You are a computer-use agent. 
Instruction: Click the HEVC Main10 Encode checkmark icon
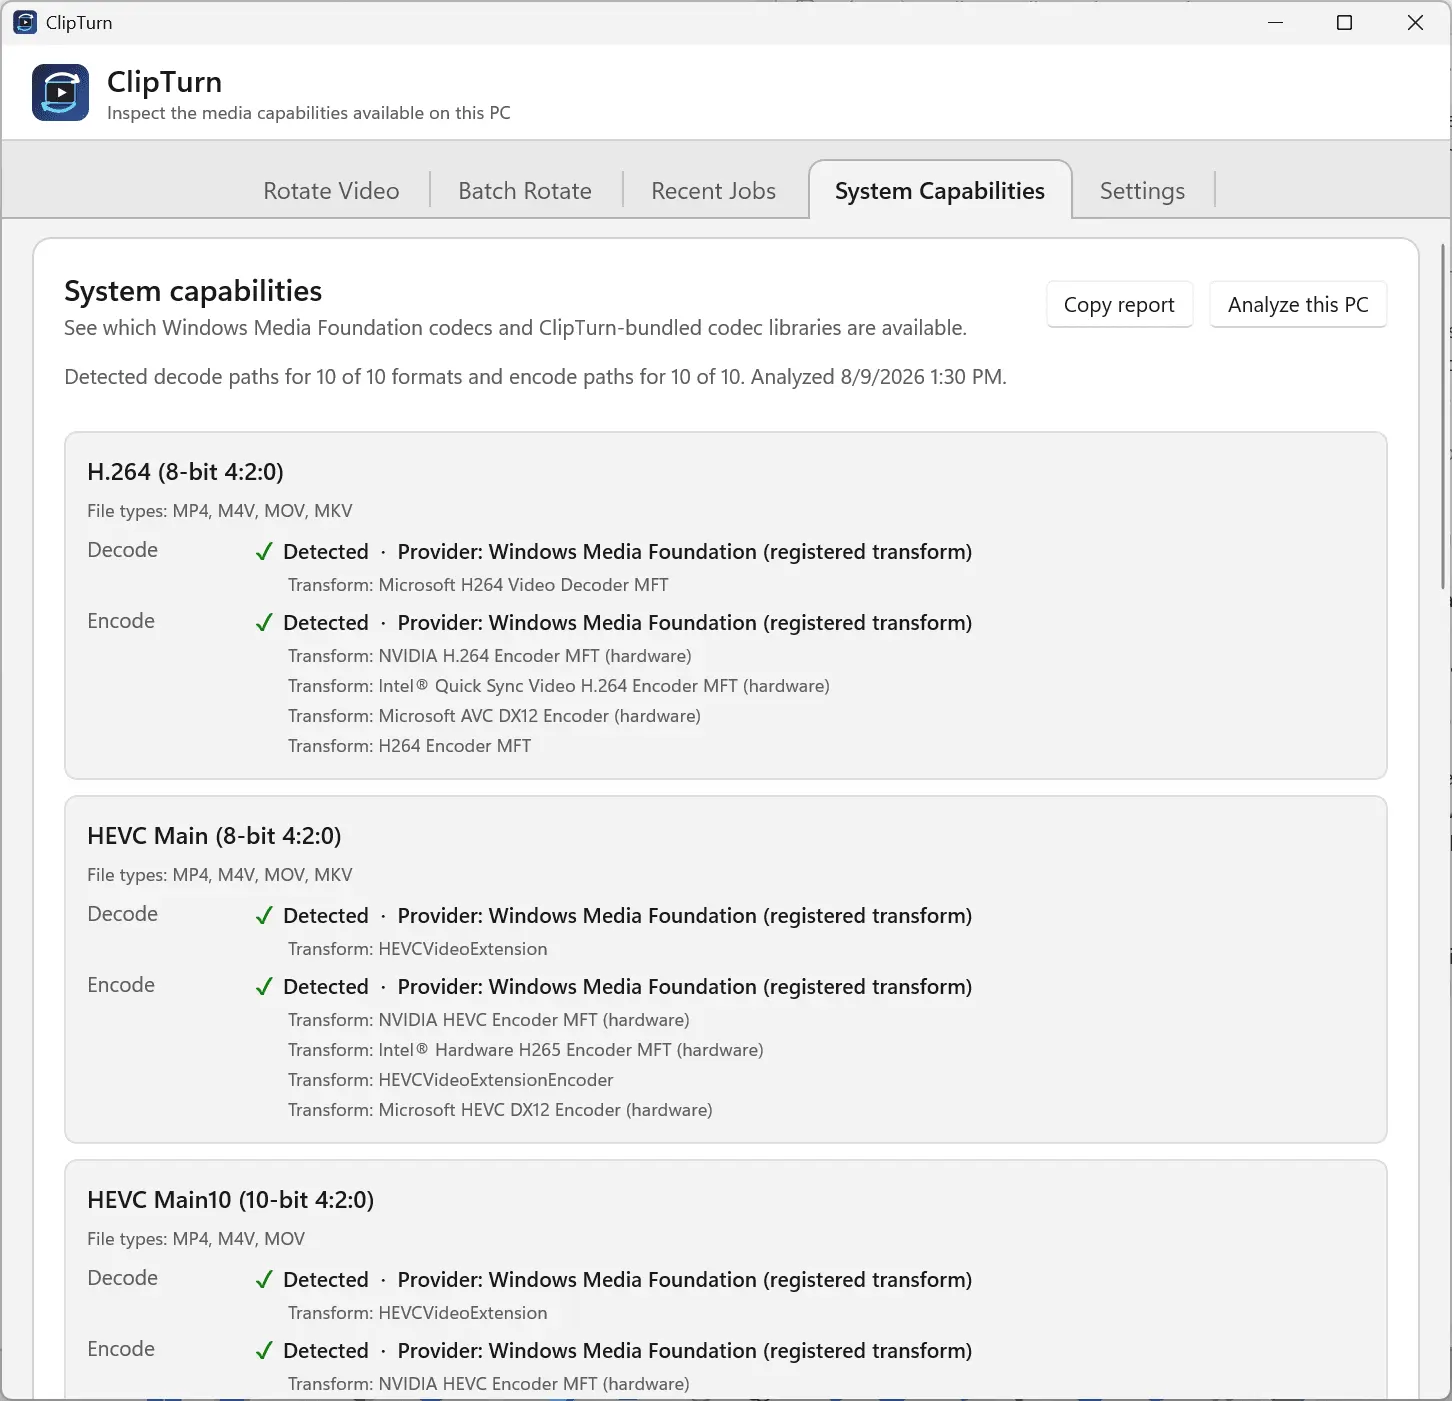tap(264, 1351)
